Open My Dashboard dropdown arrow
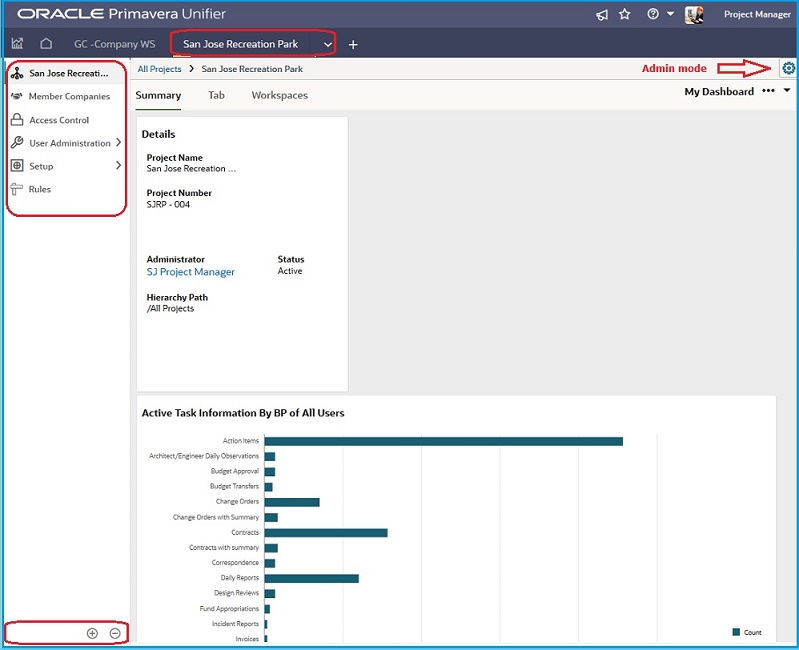This screenshot has width=799, height=650. point(787,90)
